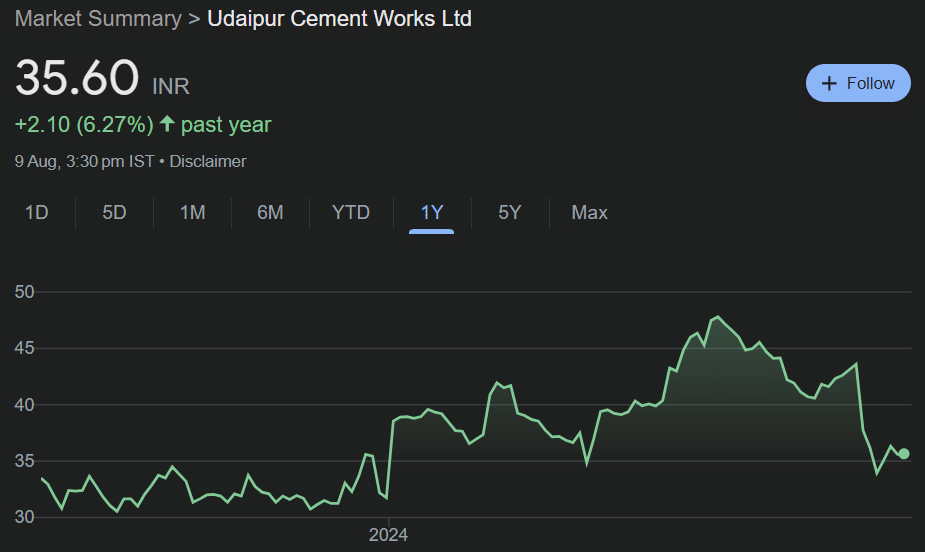
Task: Select the 6M time range tab
Action: coord(270,212)
